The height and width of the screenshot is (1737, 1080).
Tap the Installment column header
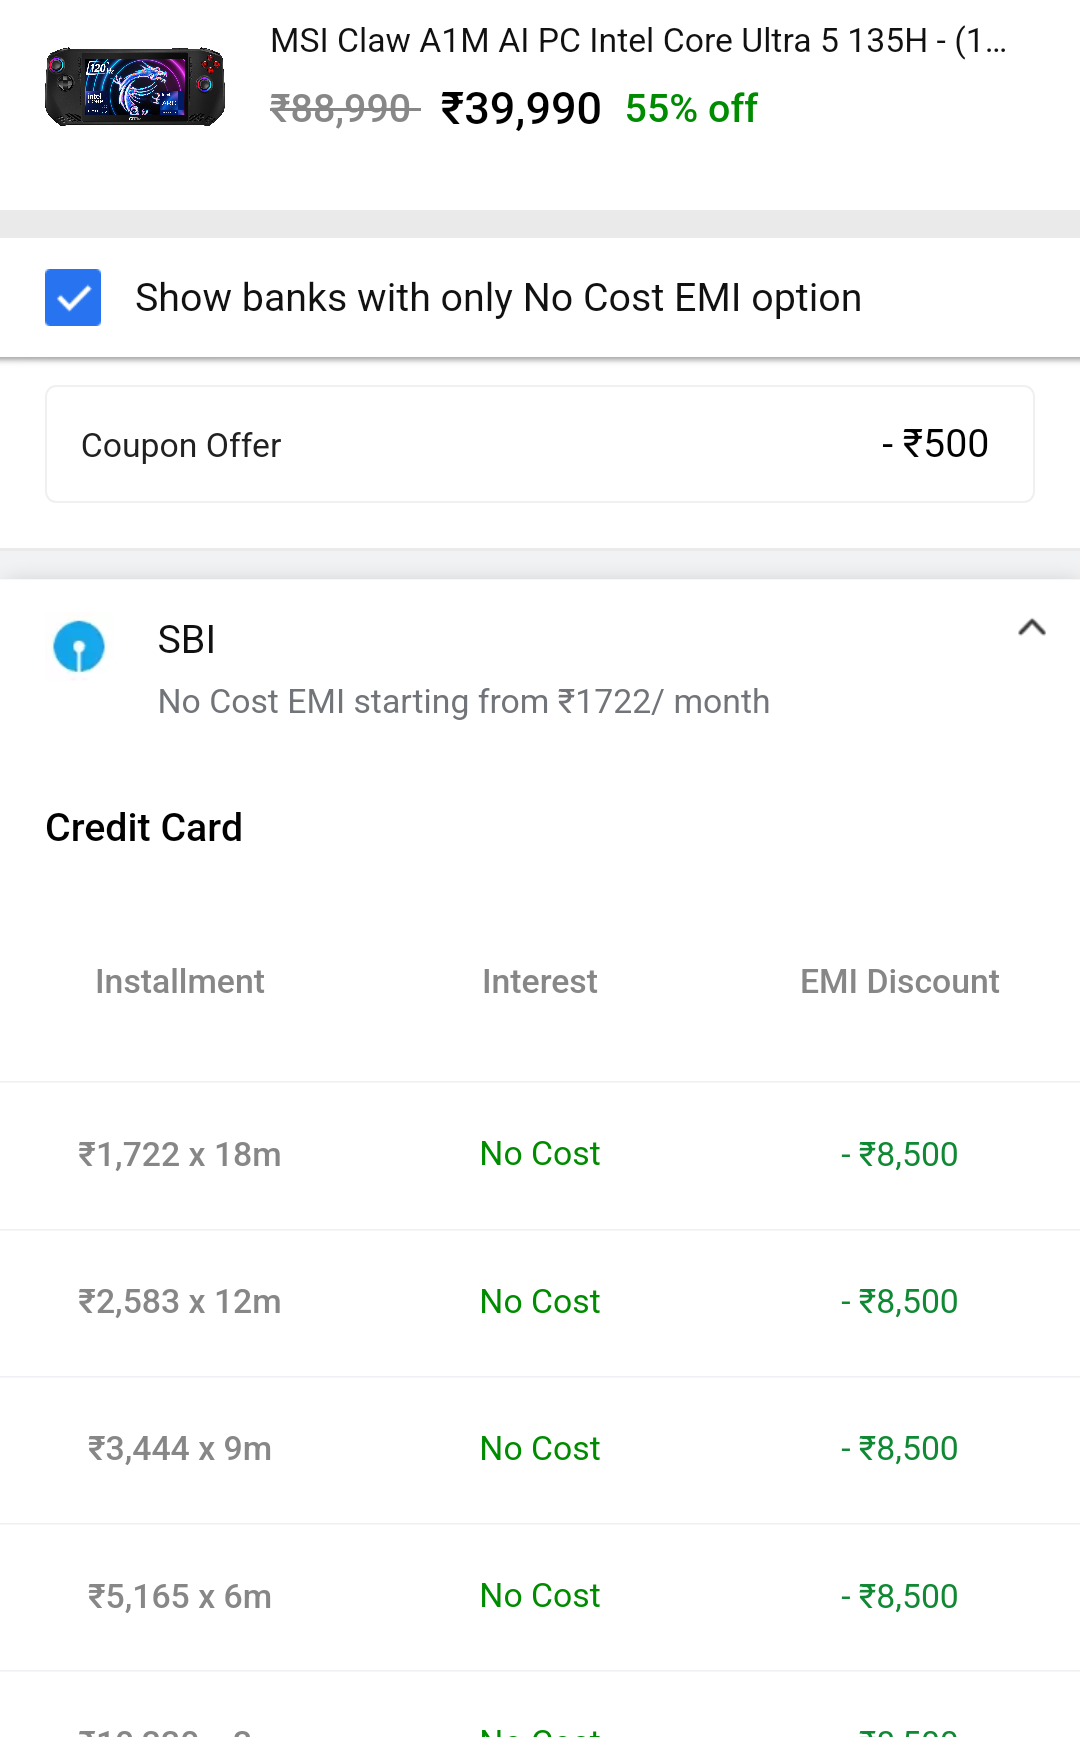(x=180, y=982)
